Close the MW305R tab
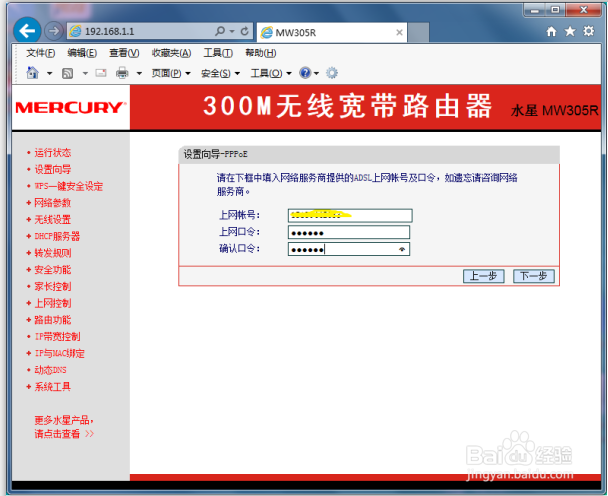This screenshot has width=608, height=496. pos(399,33)
